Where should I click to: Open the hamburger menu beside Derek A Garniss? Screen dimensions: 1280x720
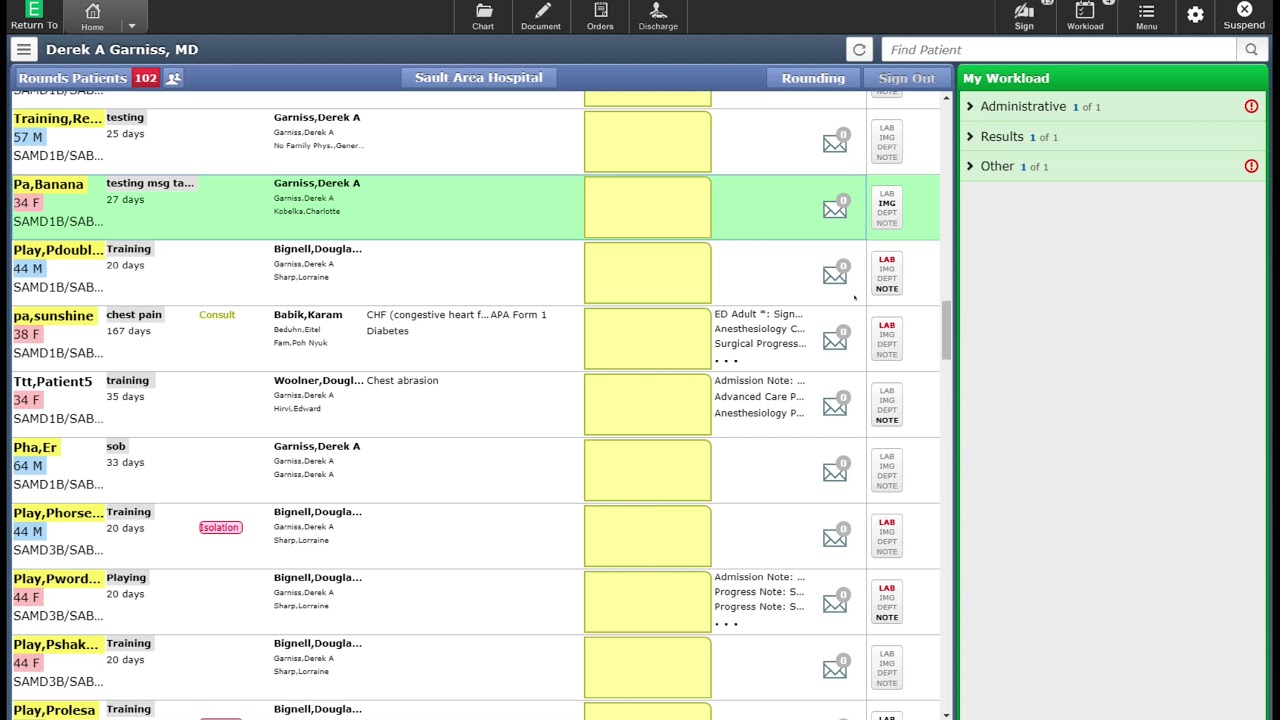coord(24,49)
